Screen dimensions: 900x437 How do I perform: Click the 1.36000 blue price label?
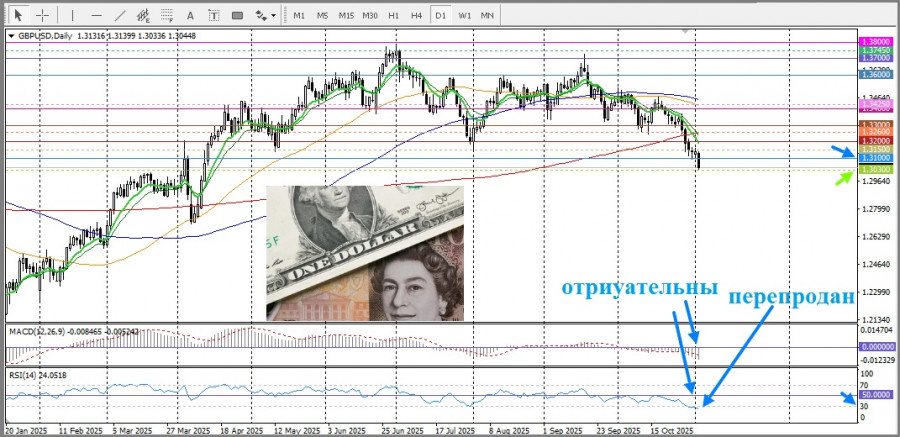pos(876,75)
